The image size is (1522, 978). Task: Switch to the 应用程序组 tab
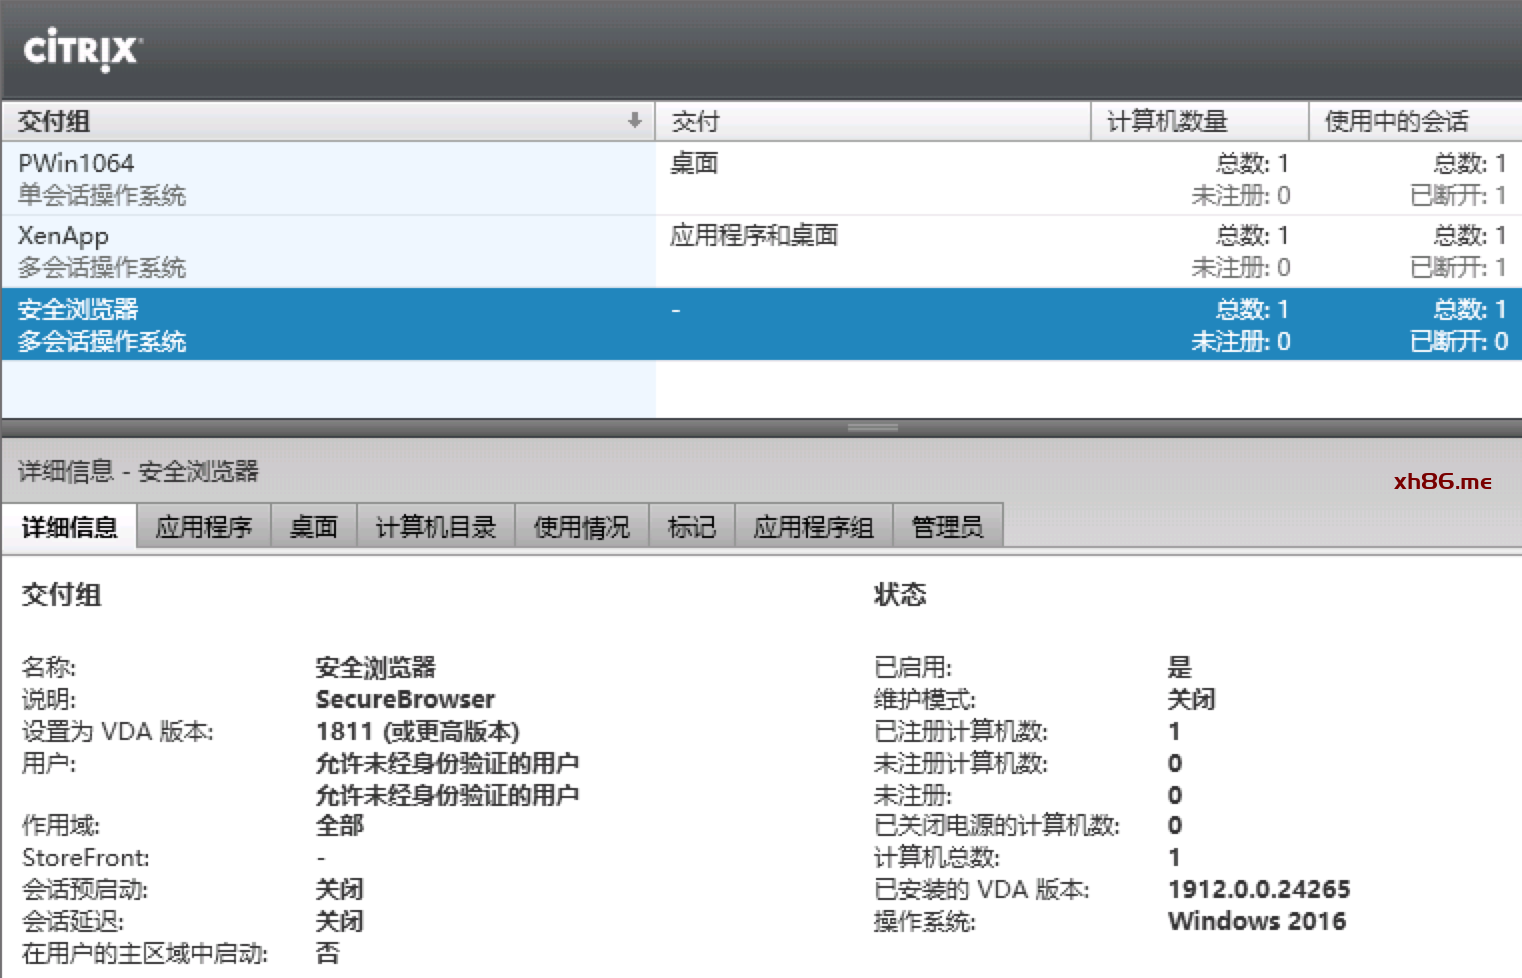pos(813,527)
